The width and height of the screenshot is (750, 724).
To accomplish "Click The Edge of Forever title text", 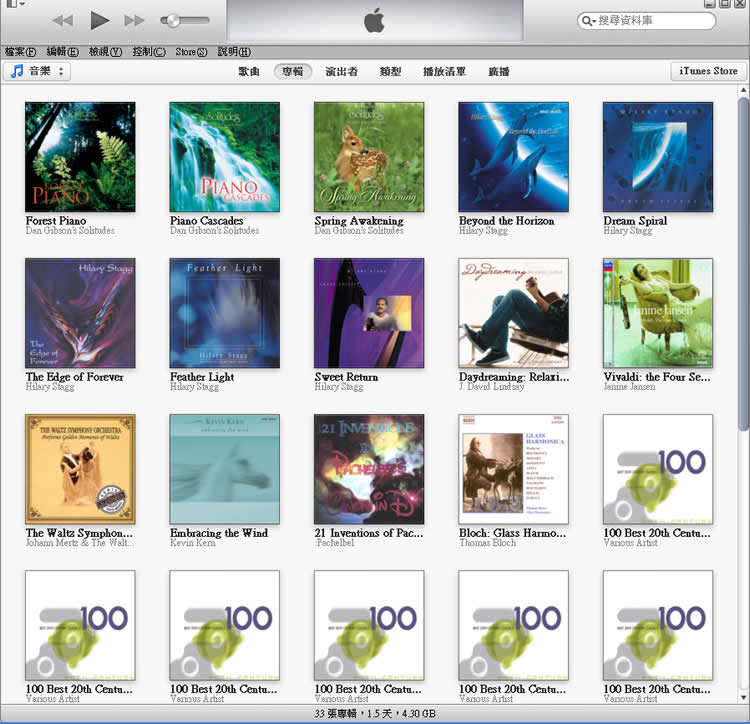I will tap(75, 377).
